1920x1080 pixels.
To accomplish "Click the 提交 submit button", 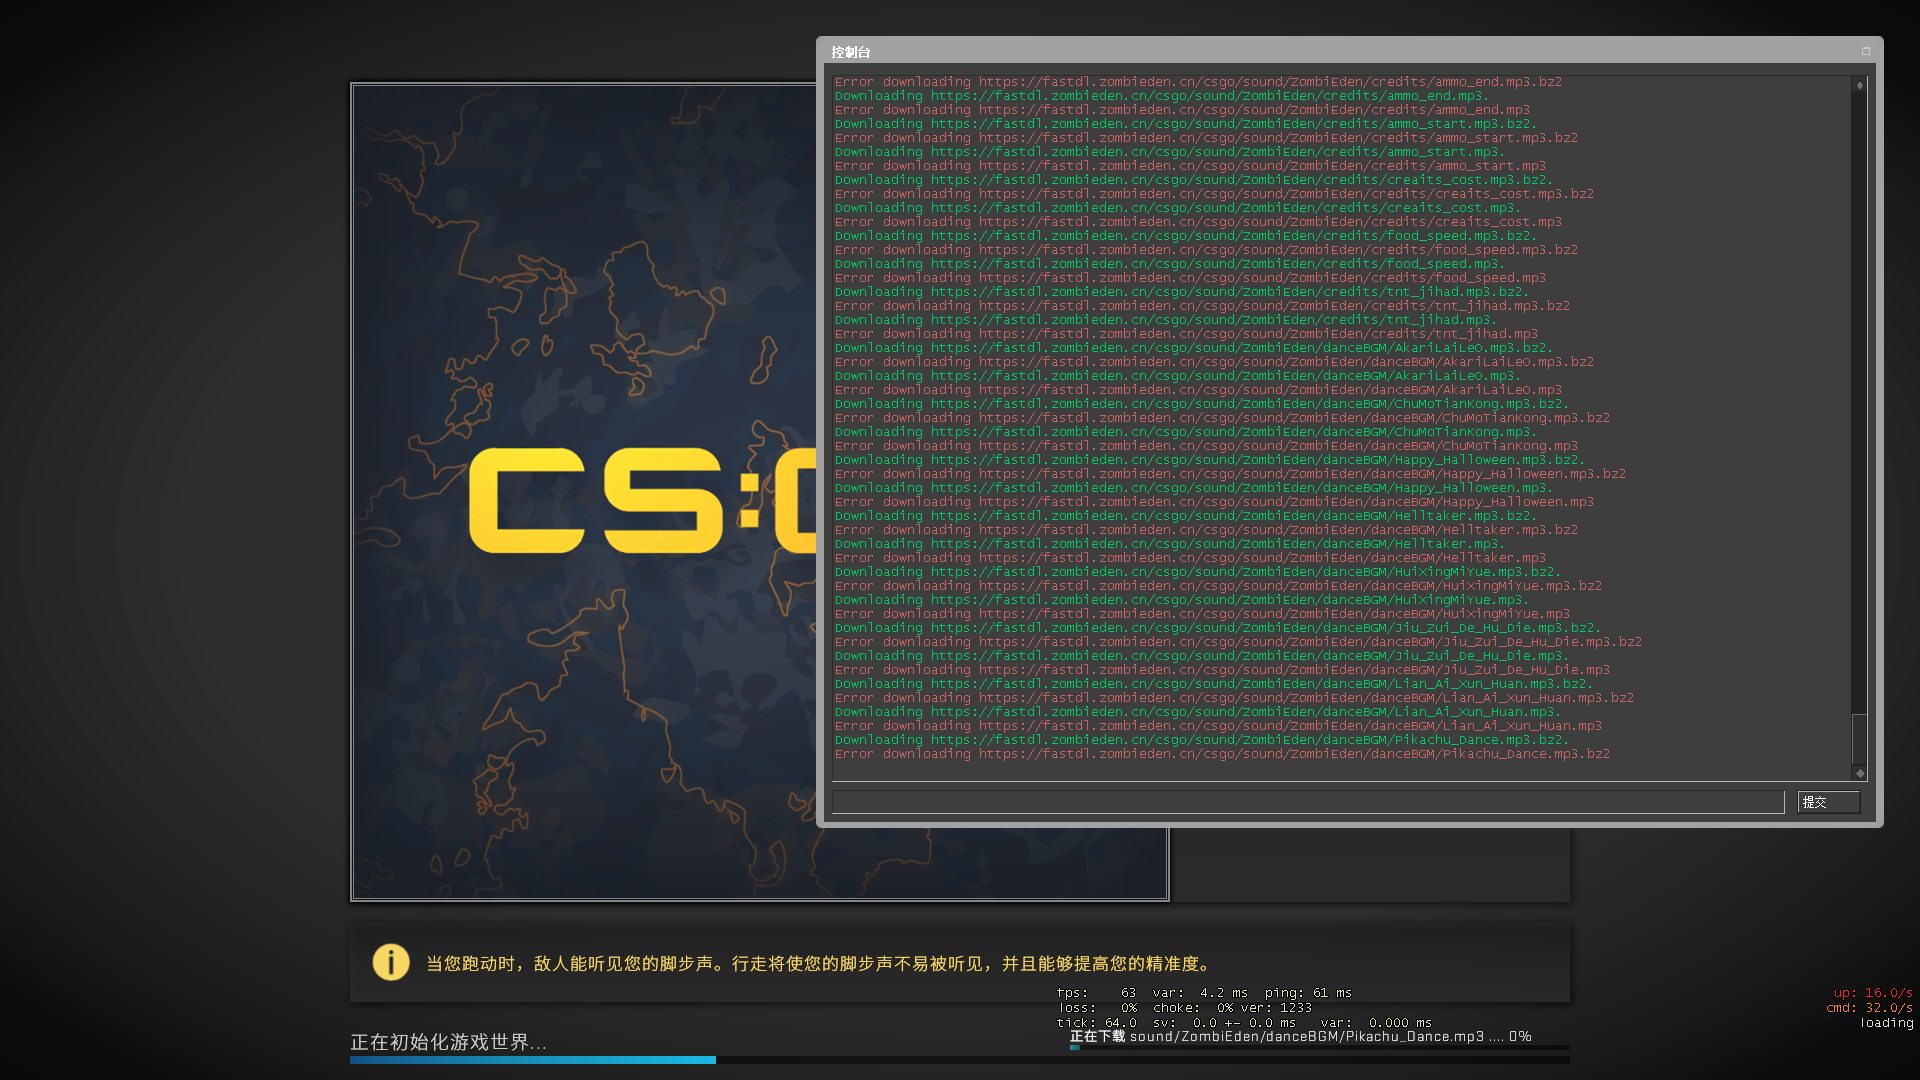I will [1829, 802].
